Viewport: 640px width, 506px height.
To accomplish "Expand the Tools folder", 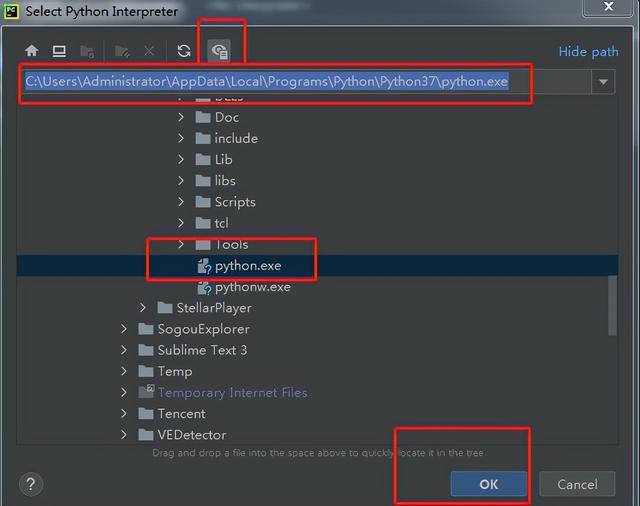I will point(181,244).
